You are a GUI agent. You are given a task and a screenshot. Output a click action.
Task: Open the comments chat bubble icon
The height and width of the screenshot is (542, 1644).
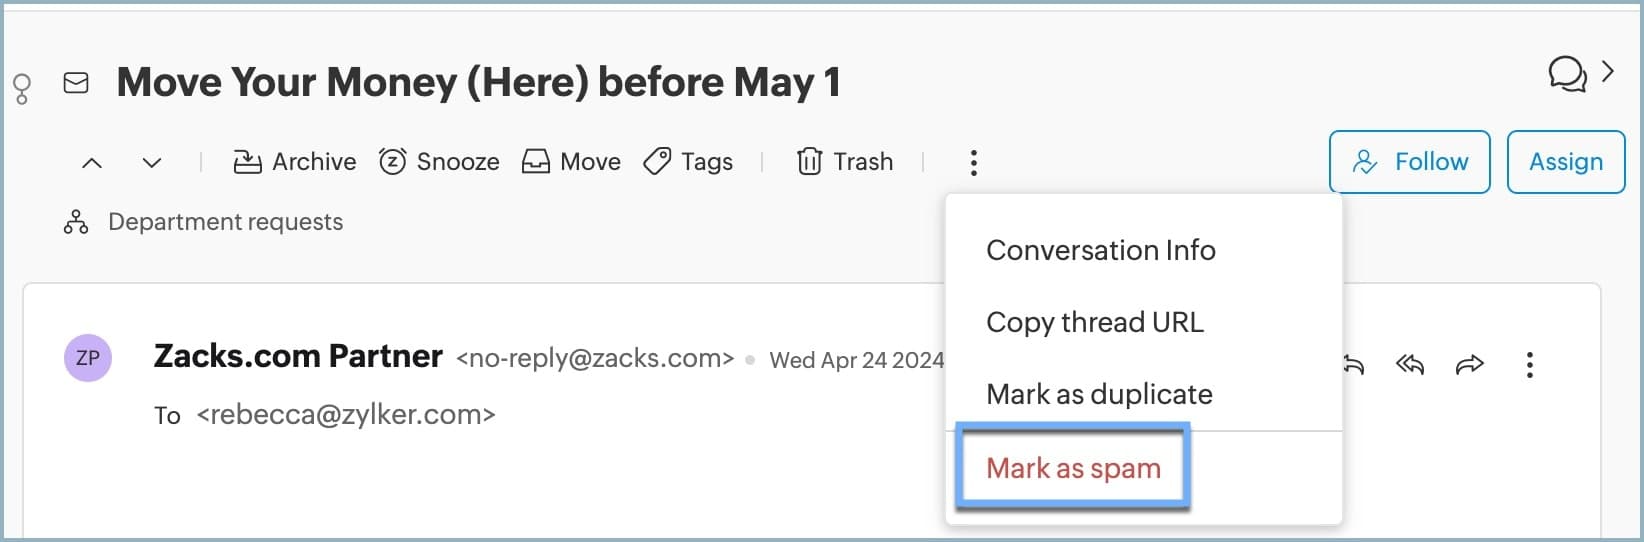point(1566,73)
